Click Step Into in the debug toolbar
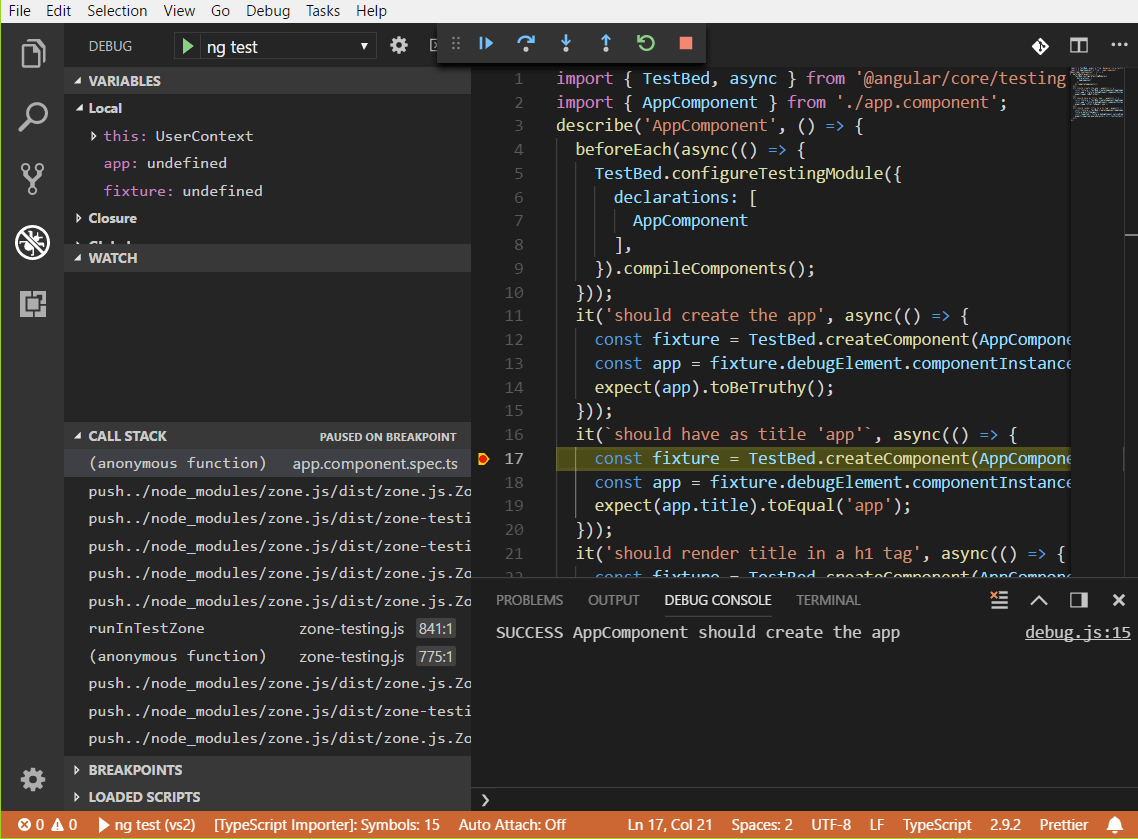The height and width of the screenshot is (839, 1138). click(x=566, y=43)
